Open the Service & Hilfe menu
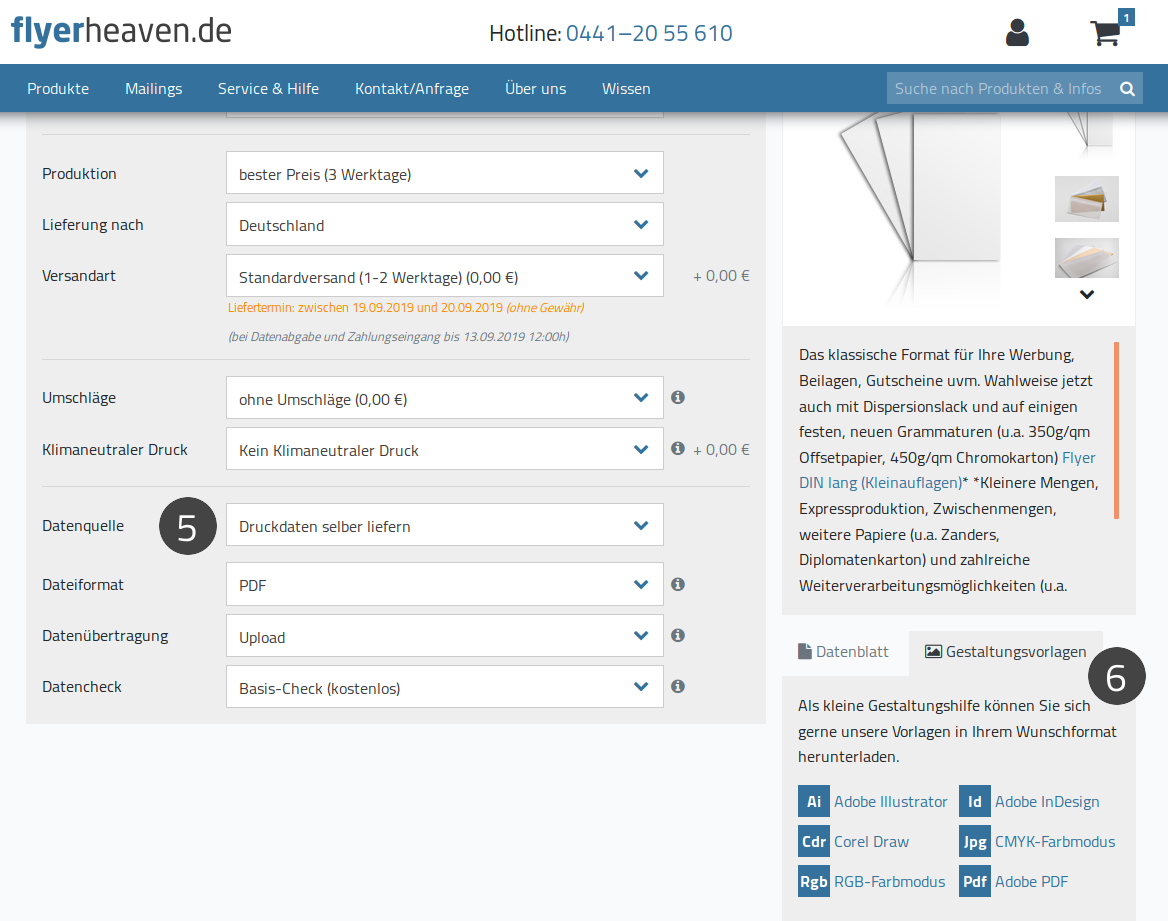1168x921 pixels. [x=268, y=89]
